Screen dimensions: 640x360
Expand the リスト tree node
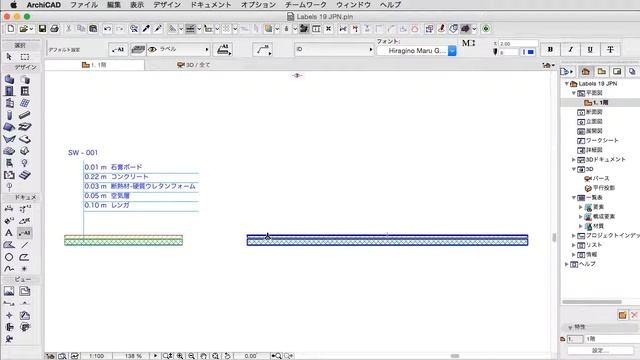[574, 245]
